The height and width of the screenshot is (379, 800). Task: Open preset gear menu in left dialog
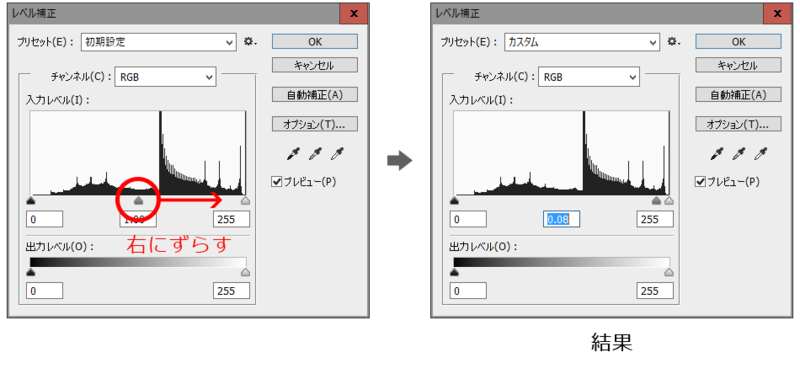pos(249,42)
